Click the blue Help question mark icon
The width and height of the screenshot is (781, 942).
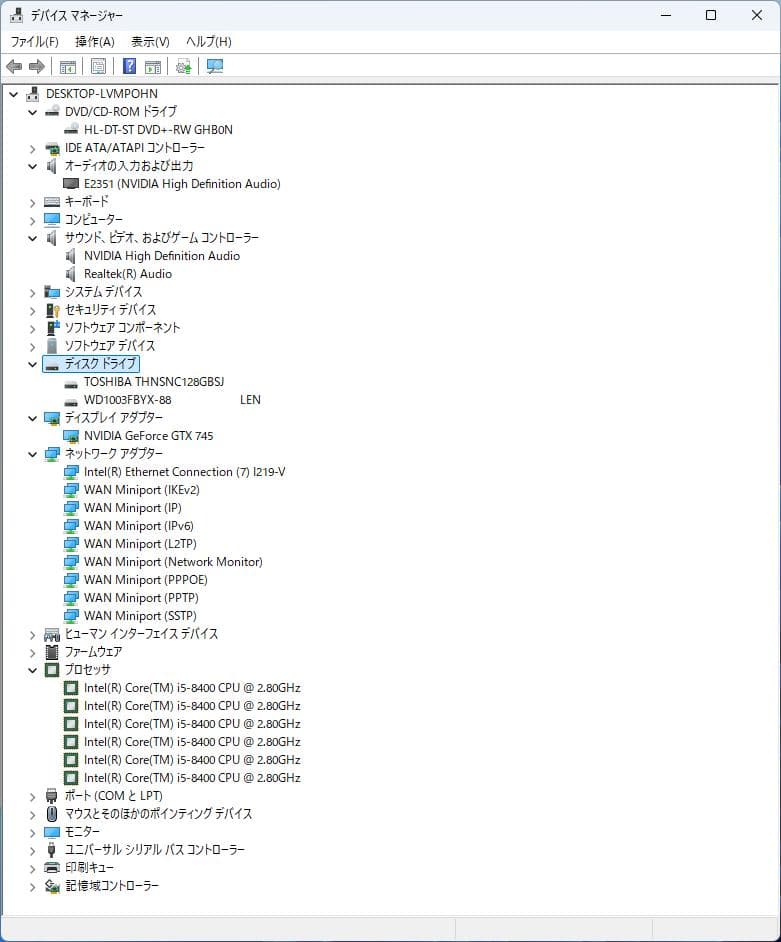[x=129, y=66]
